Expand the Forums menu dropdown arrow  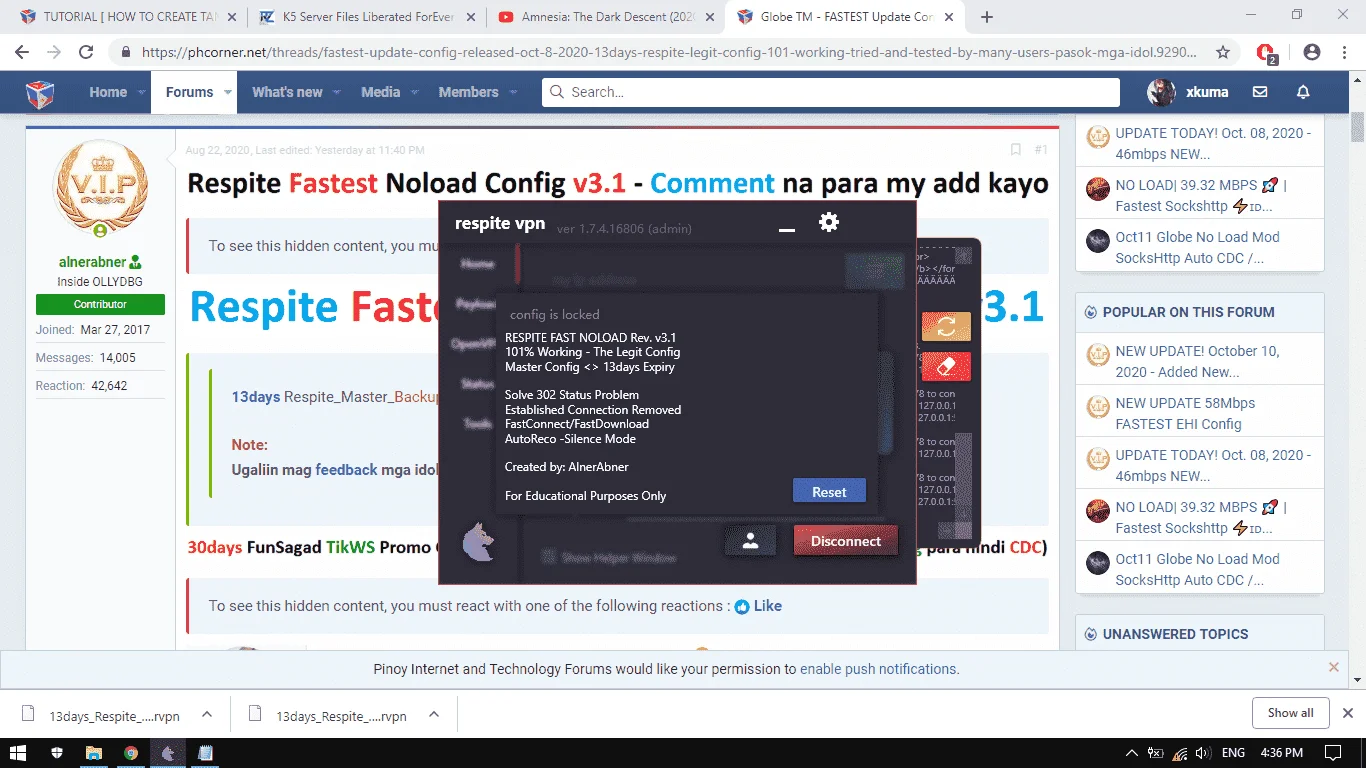click(x=228, y=92)
